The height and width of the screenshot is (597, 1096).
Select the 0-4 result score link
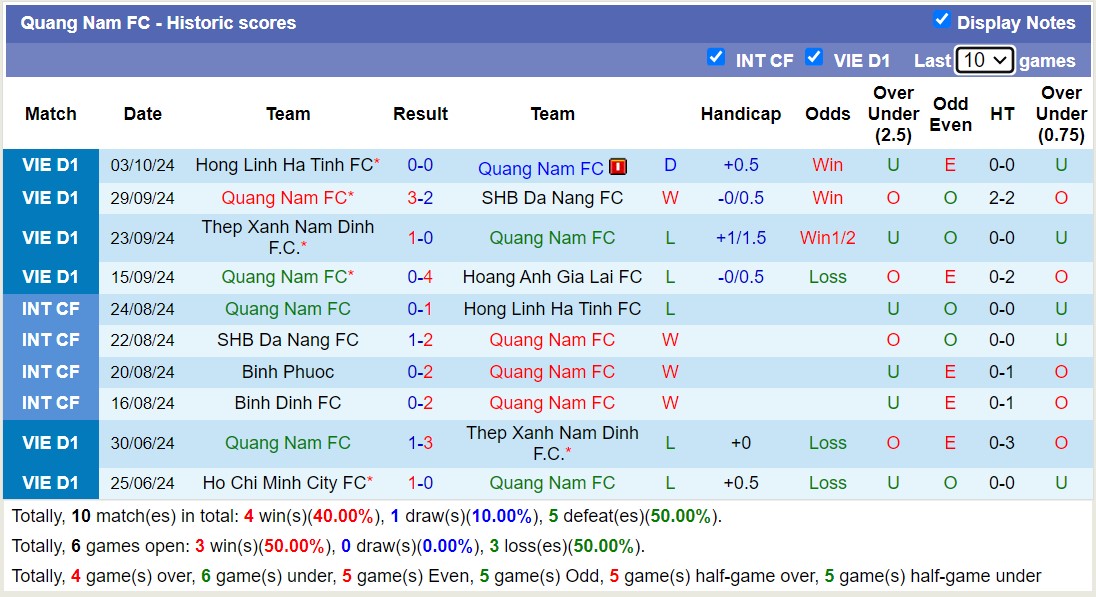point(420,277)
